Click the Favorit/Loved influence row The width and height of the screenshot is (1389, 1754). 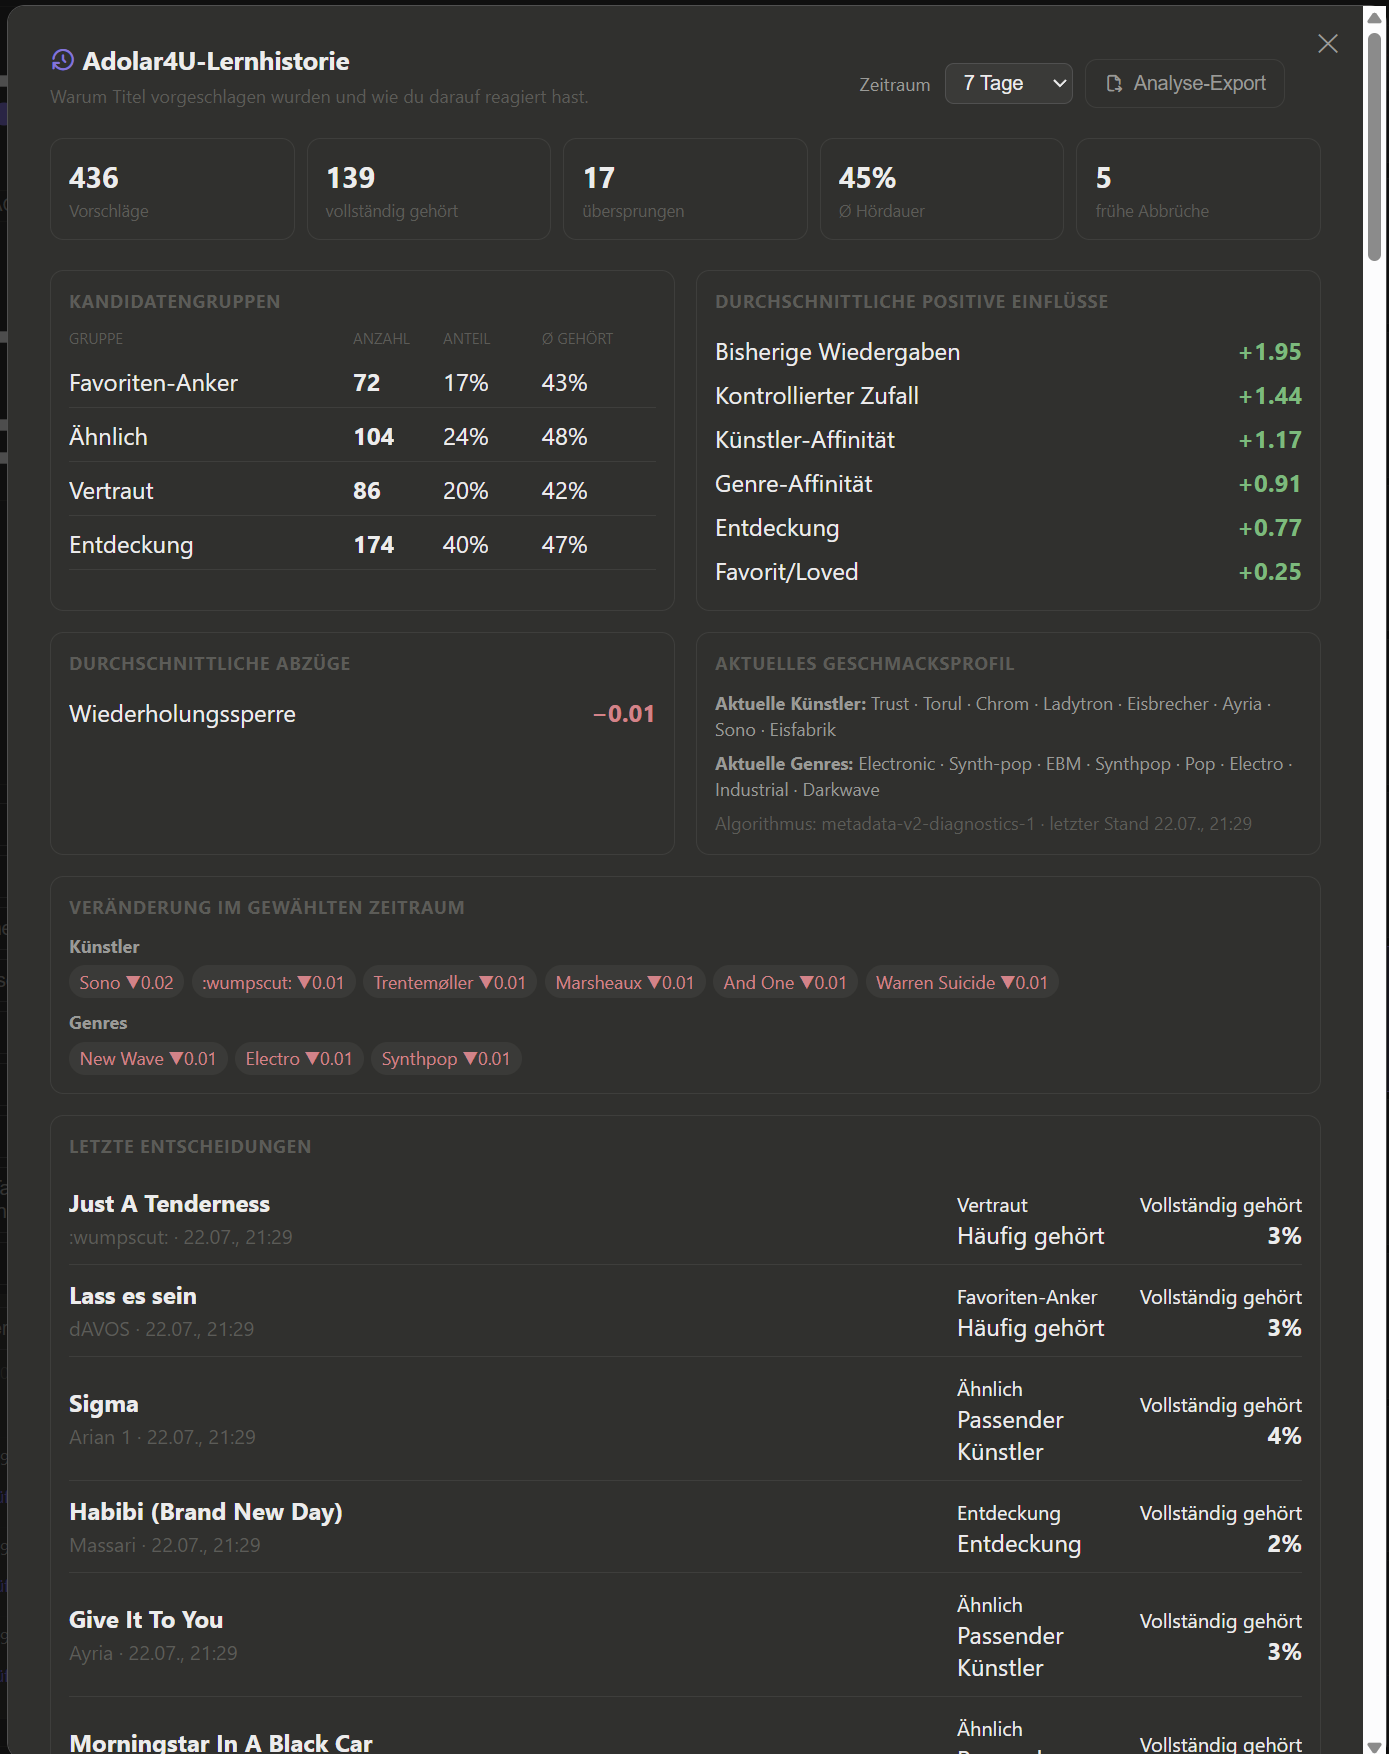pyautogui.click(x=1008, y=572)
